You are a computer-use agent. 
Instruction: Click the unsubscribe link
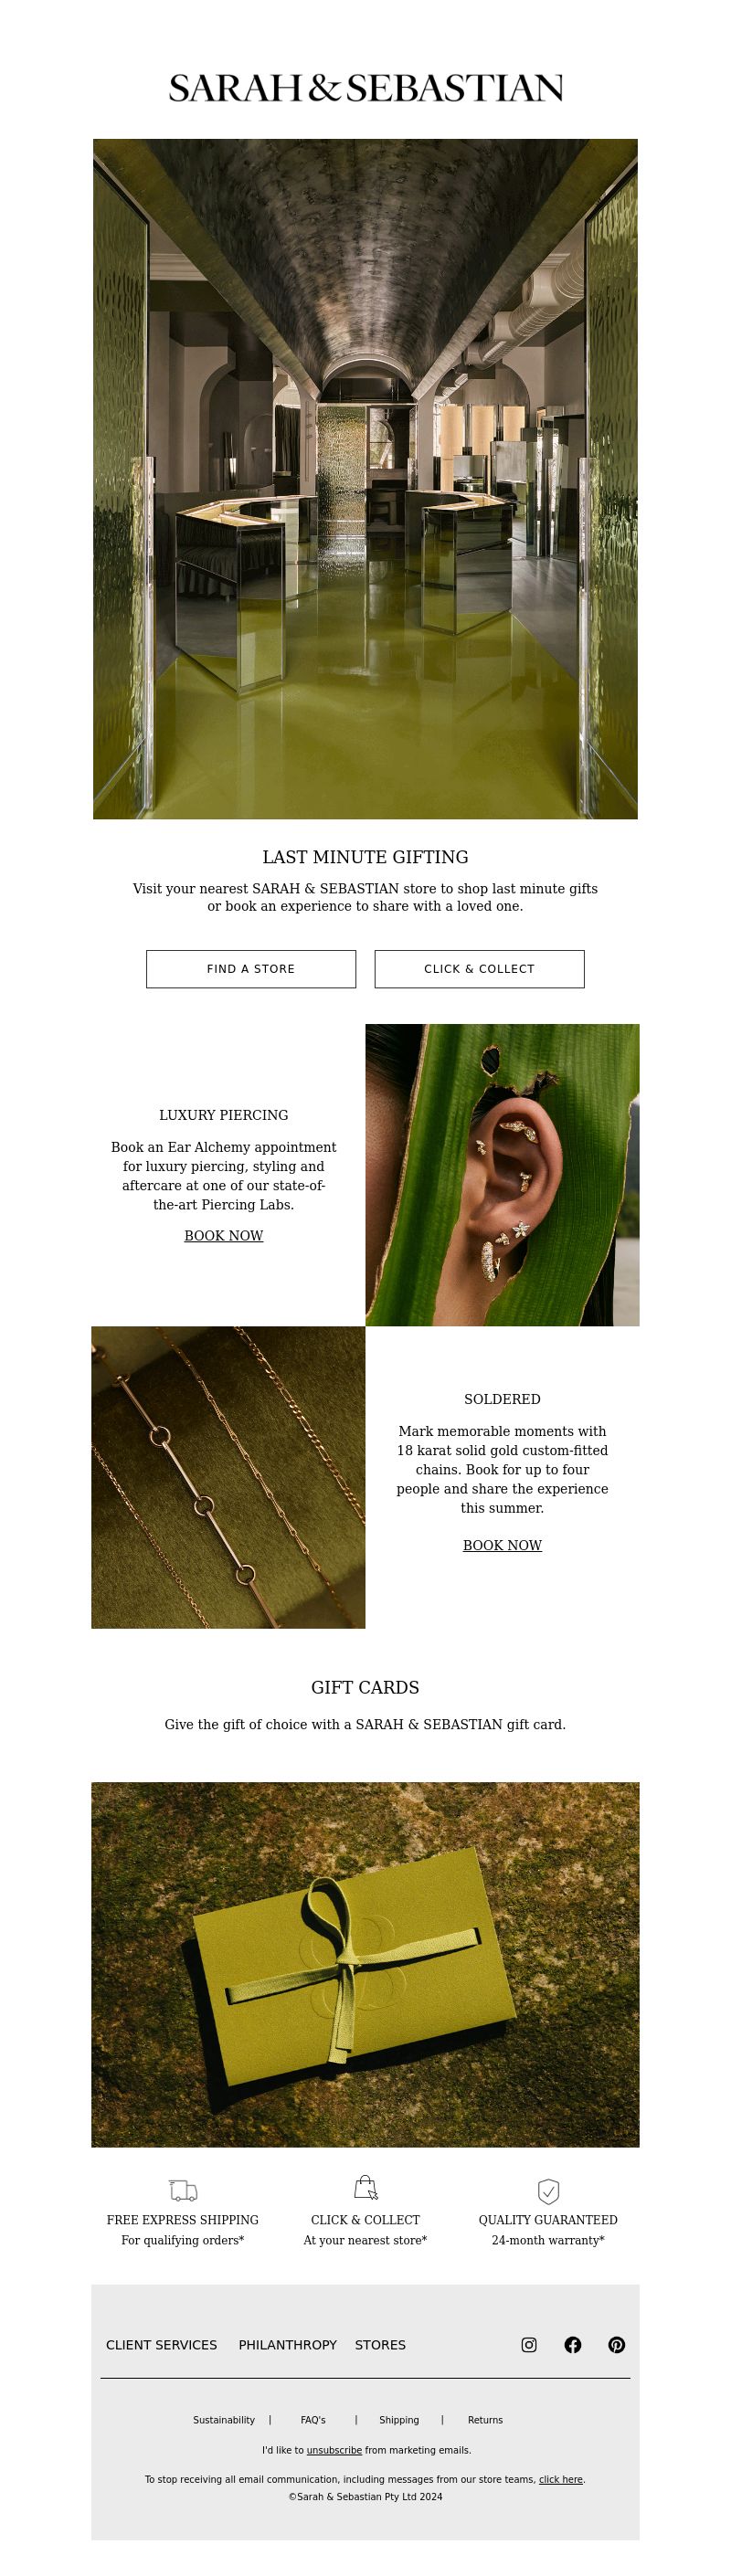pos(334,2449)
